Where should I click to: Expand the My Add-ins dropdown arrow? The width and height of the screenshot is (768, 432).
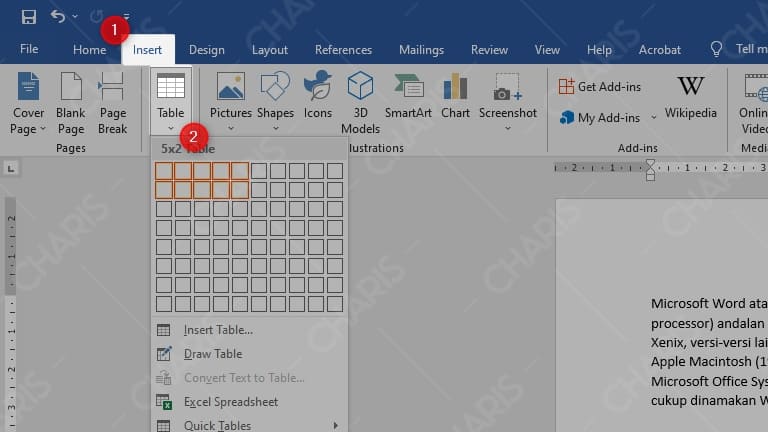[x=653, y=118]
